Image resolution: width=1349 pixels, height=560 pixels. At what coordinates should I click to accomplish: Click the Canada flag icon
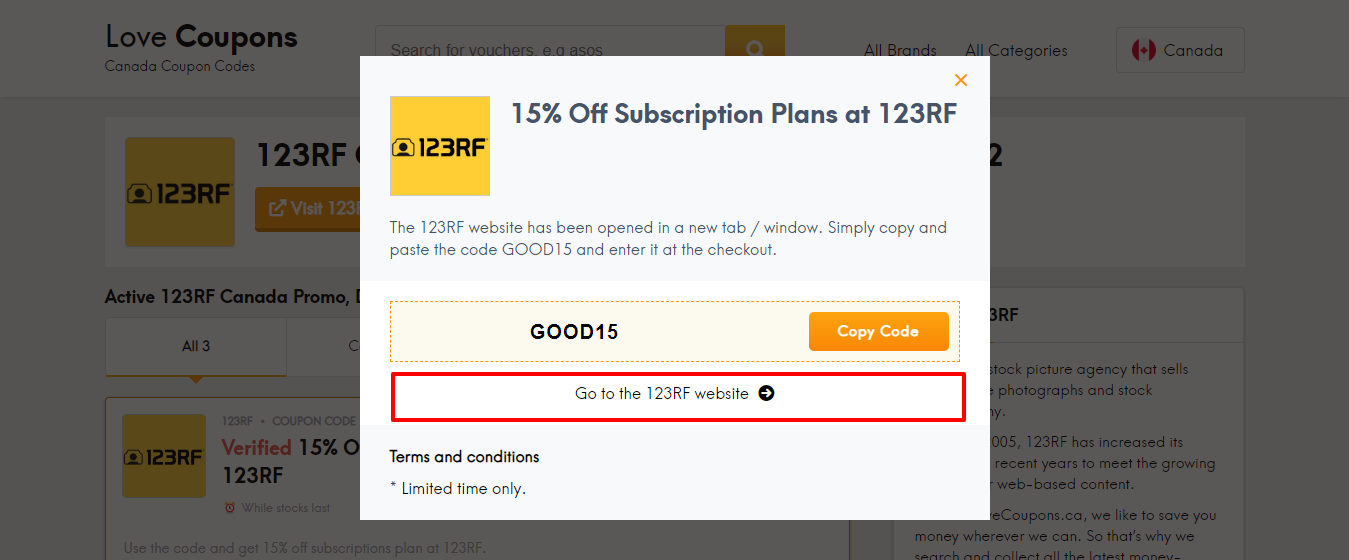point(1144,50)
